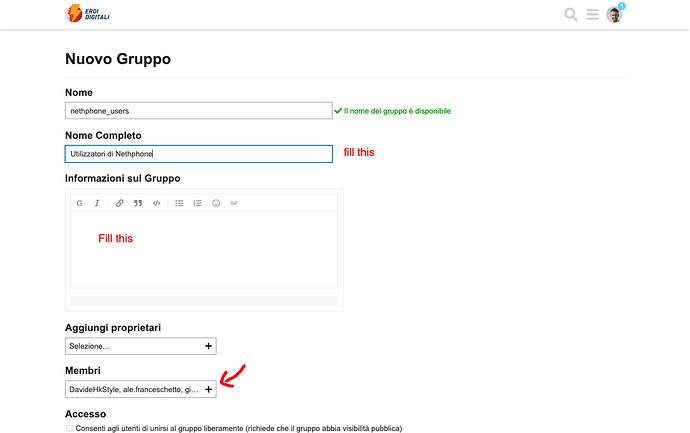Open the hamburger menu icon

pyautogui.click(x=592, y=15)
